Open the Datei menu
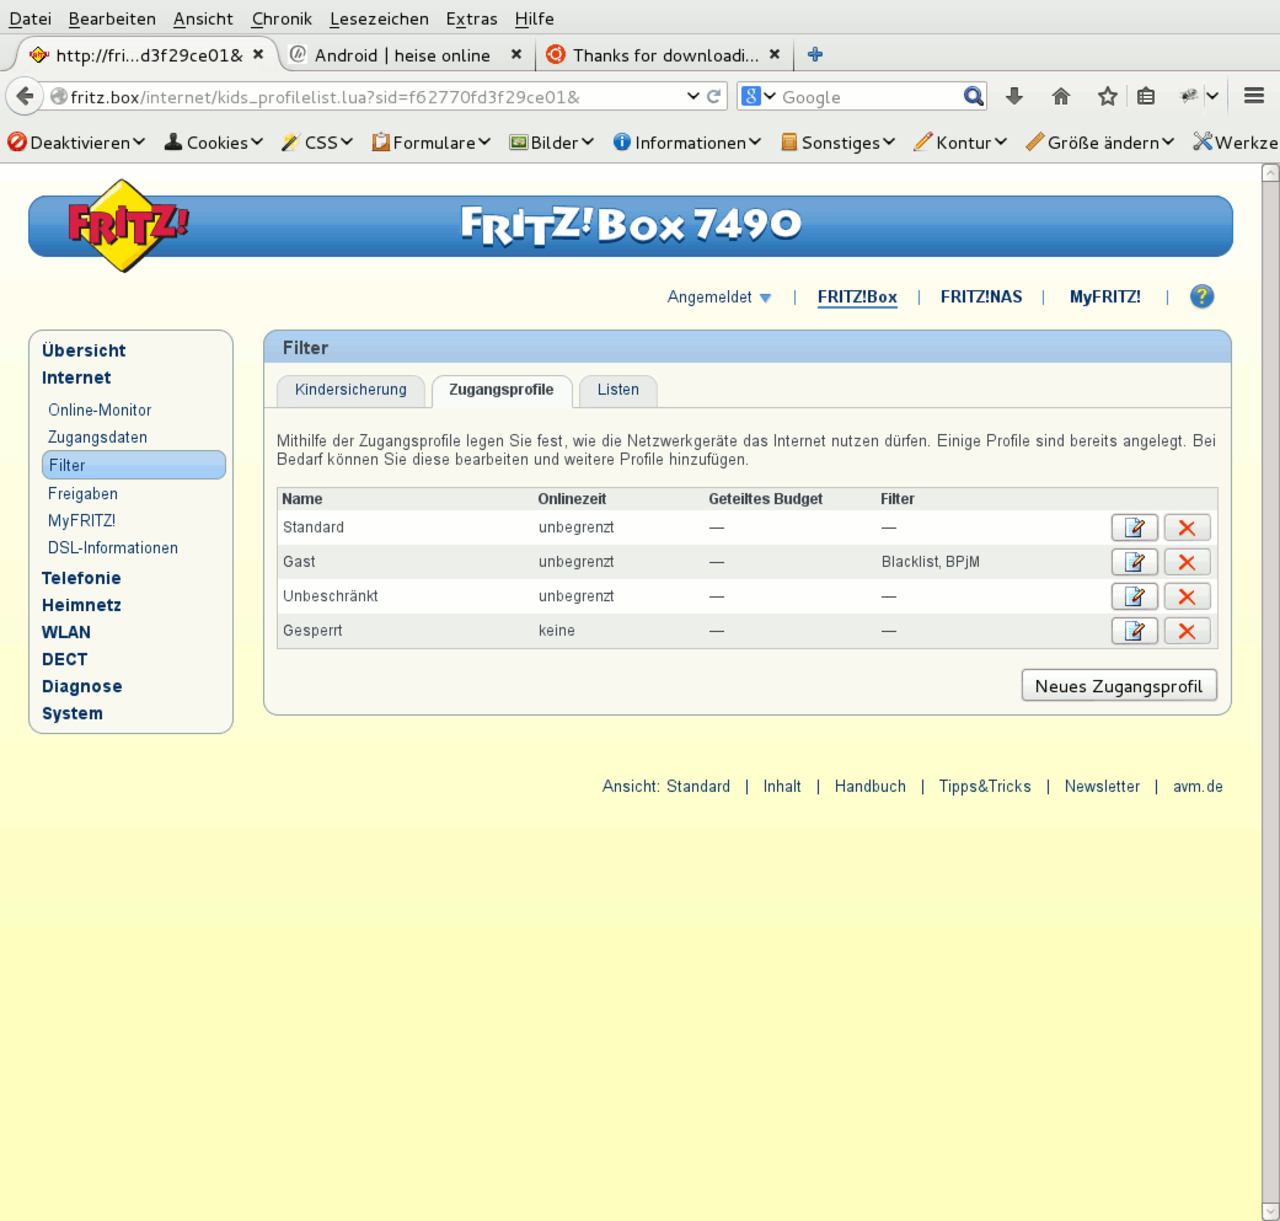 (30, 18)
